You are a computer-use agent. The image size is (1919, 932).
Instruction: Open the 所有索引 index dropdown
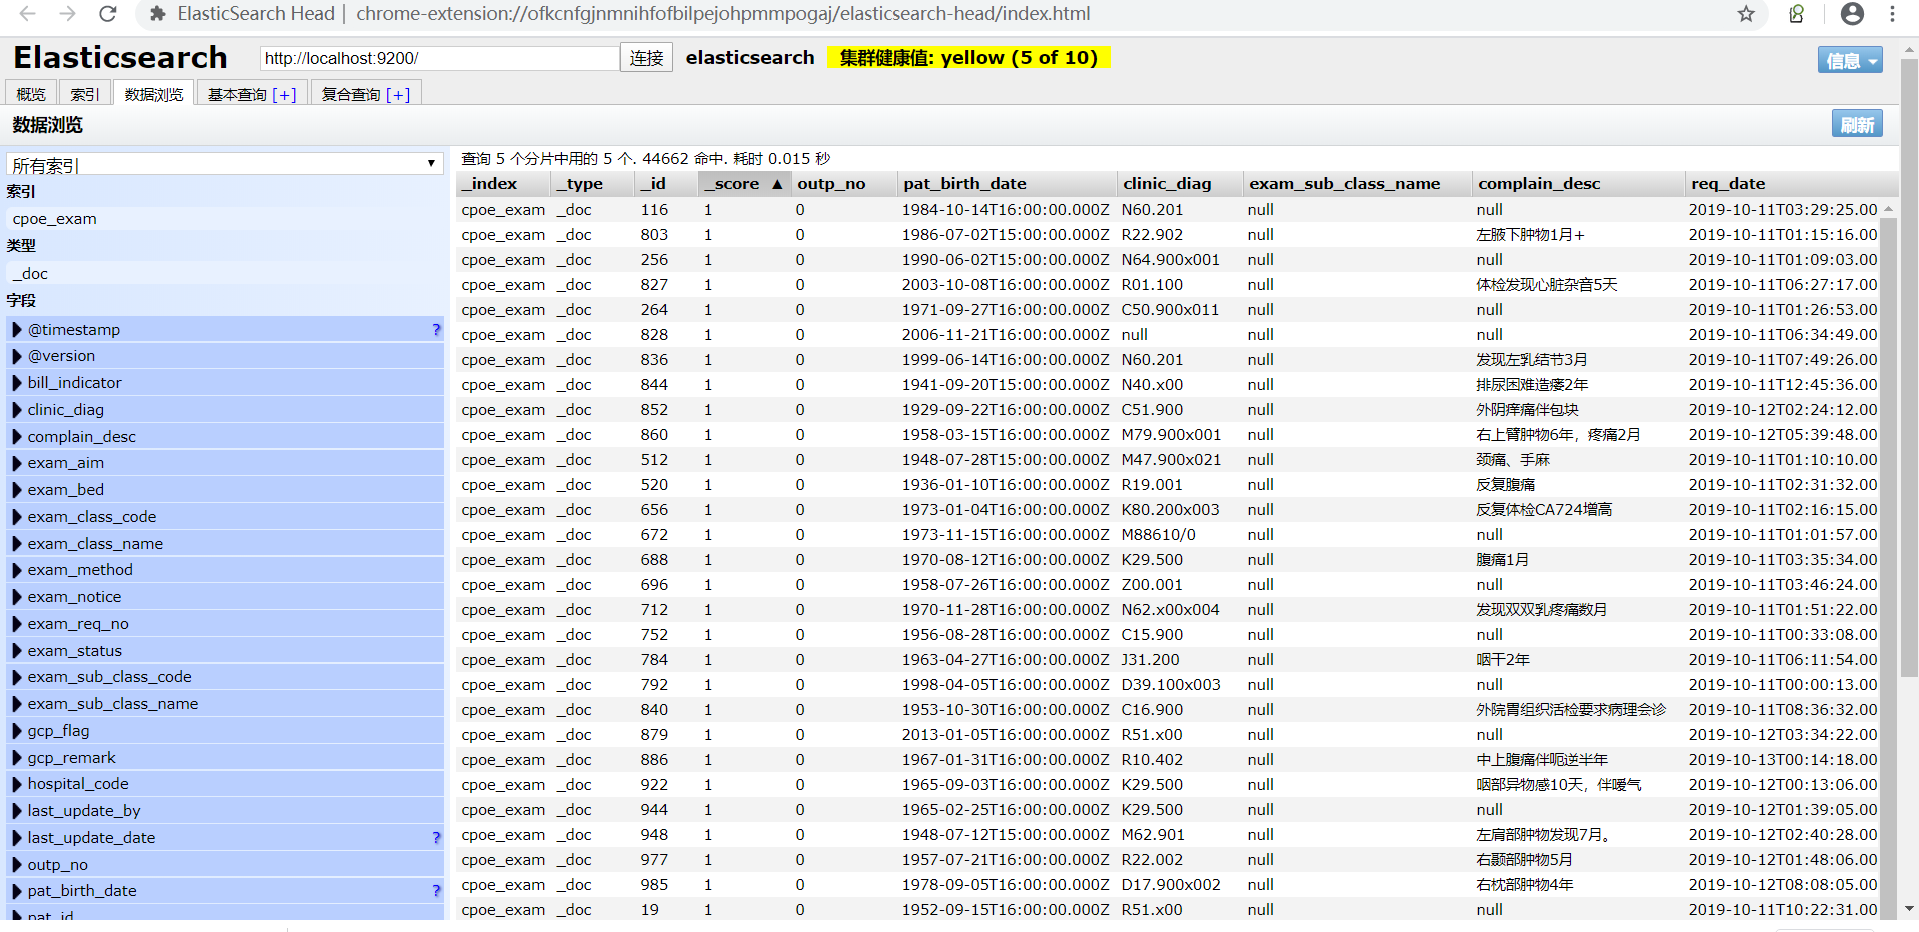click(x=225, y=165)
